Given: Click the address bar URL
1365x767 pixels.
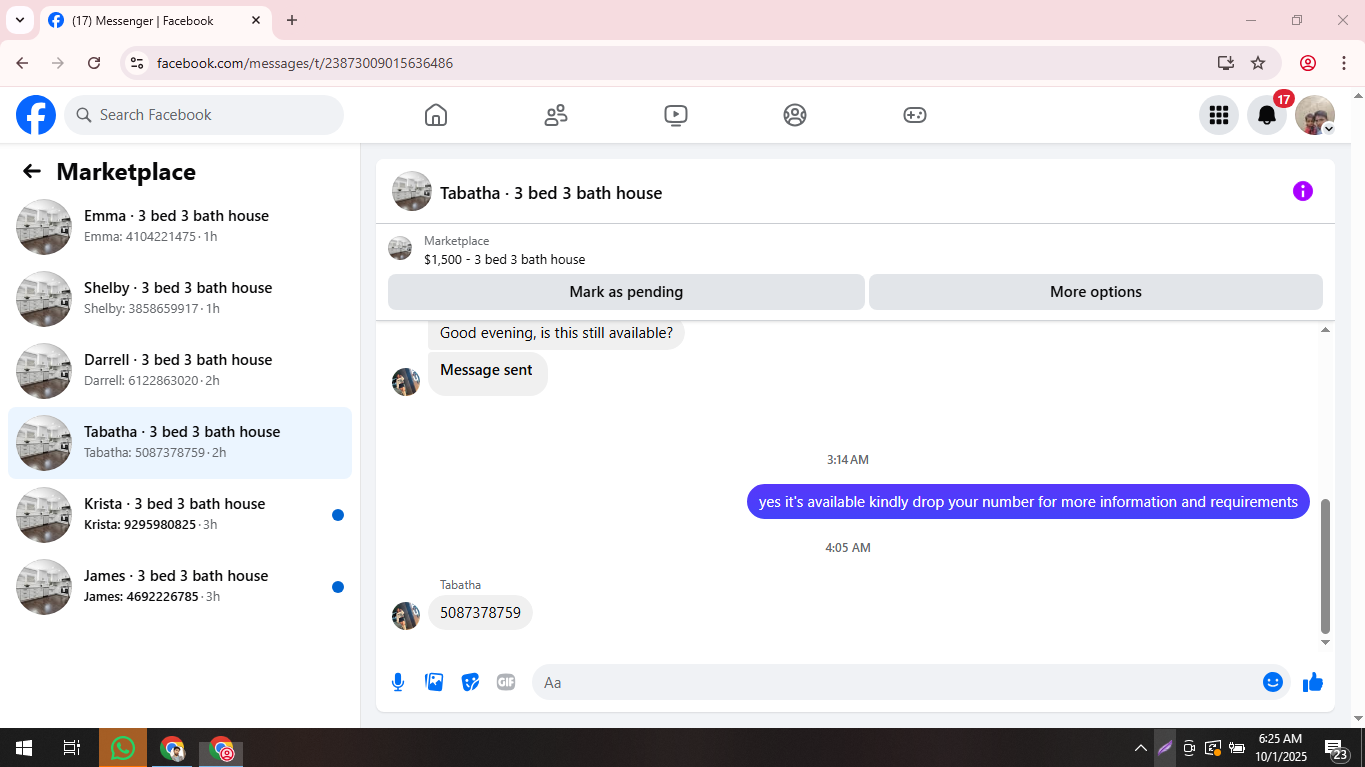Looking at the screenshot, I should [x=305, y=63].
